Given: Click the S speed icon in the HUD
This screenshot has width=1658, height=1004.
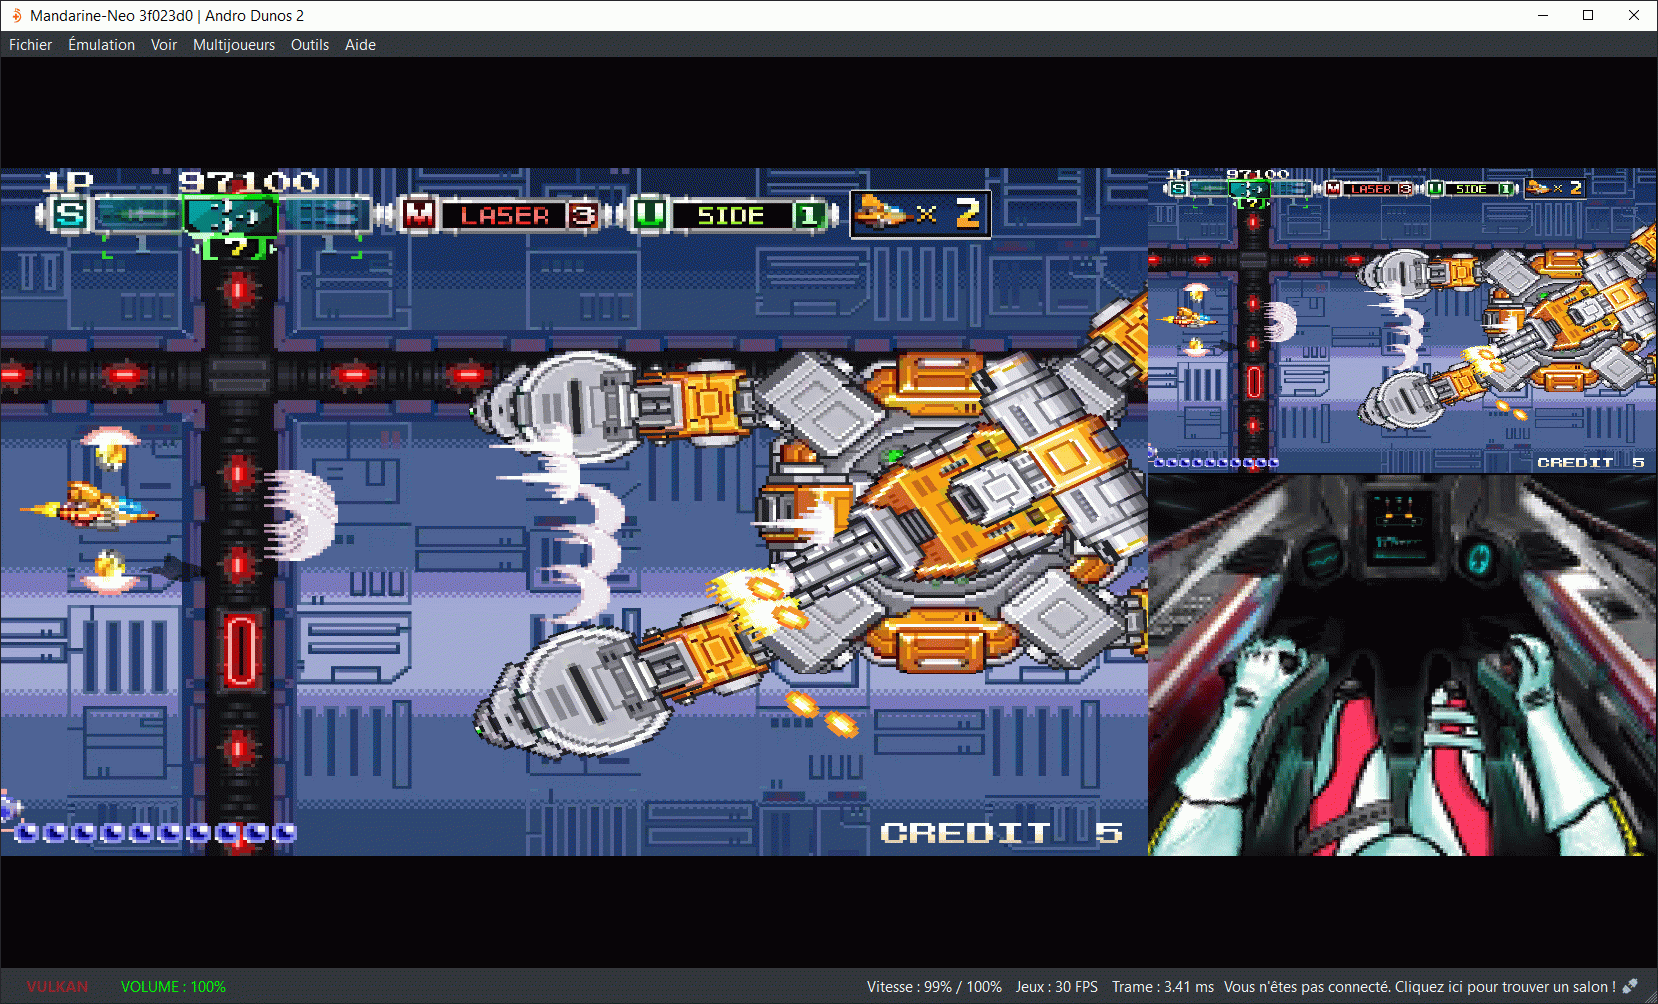Looking at the screenshot, I should [x=70, y=214].
